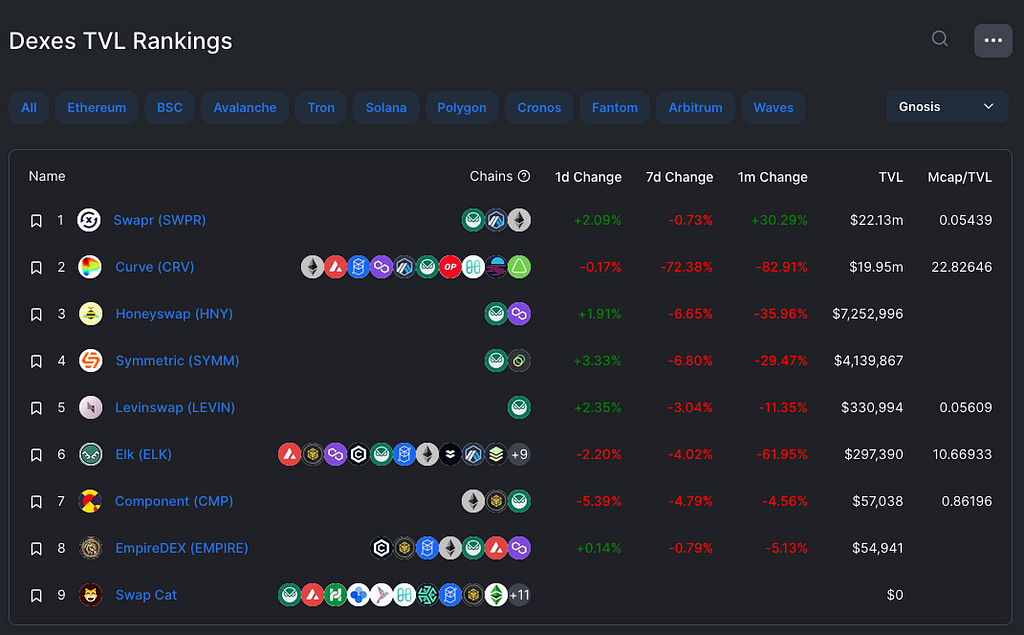Open the Component (CMP) link
The height and width of the screenshot is (635, 1024).
click(x=174, y=501)
